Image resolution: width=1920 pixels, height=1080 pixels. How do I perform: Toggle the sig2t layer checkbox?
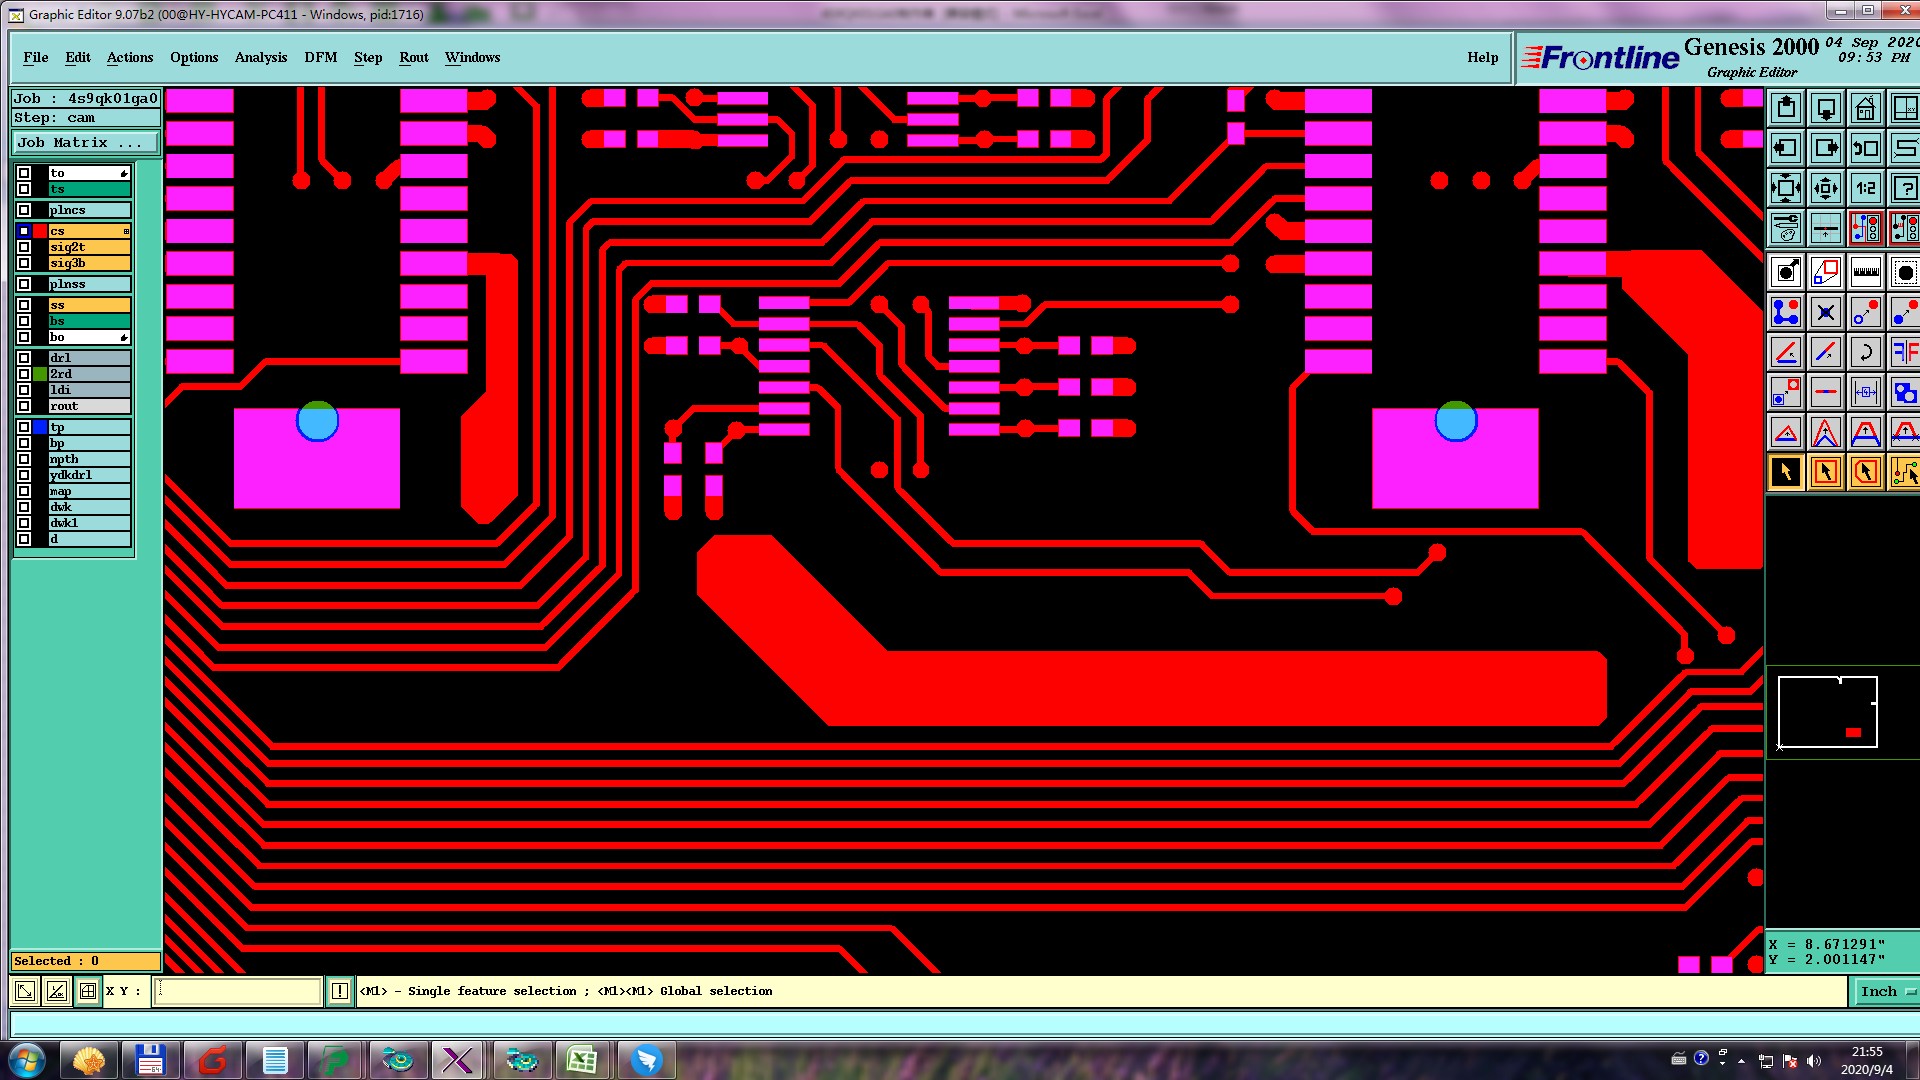pyautogui.click(x=24, y=247)
